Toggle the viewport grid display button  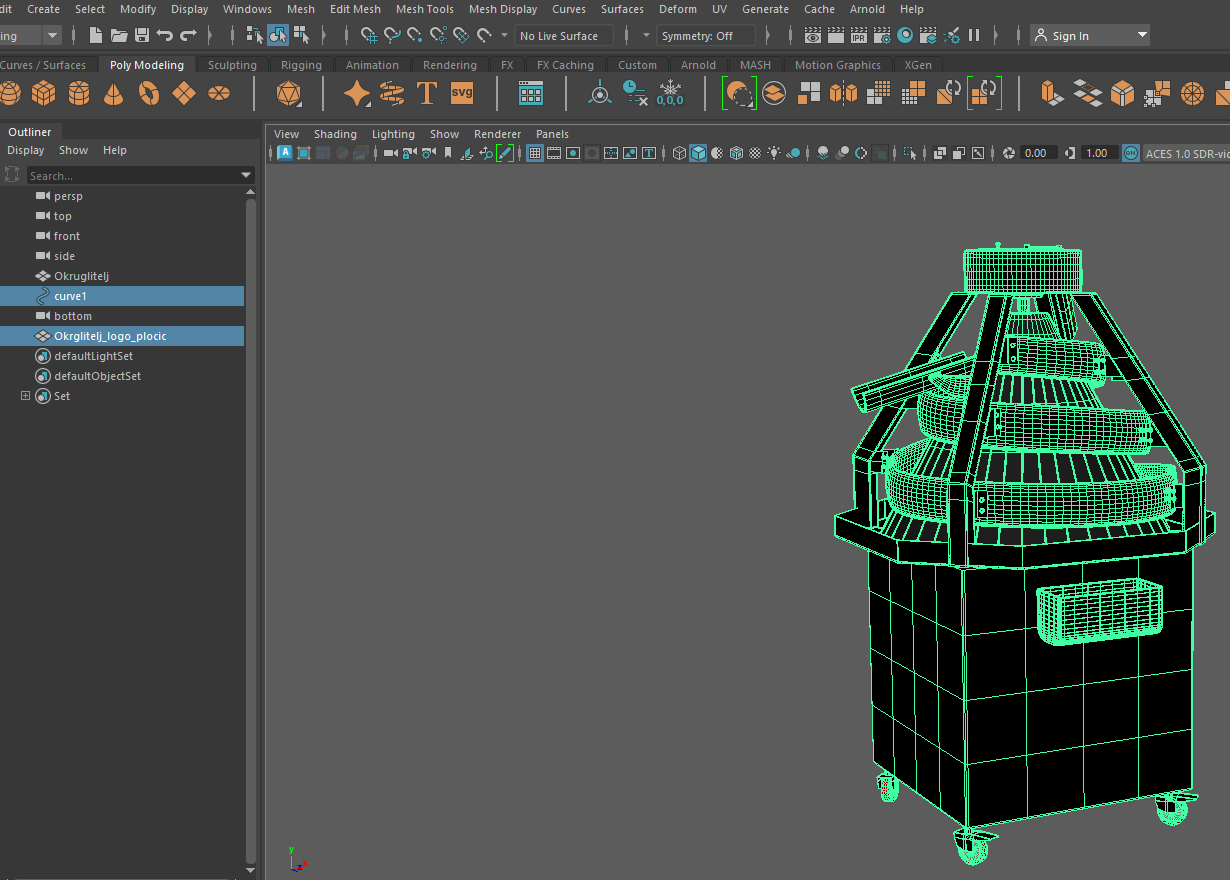(x=535, y=153)
